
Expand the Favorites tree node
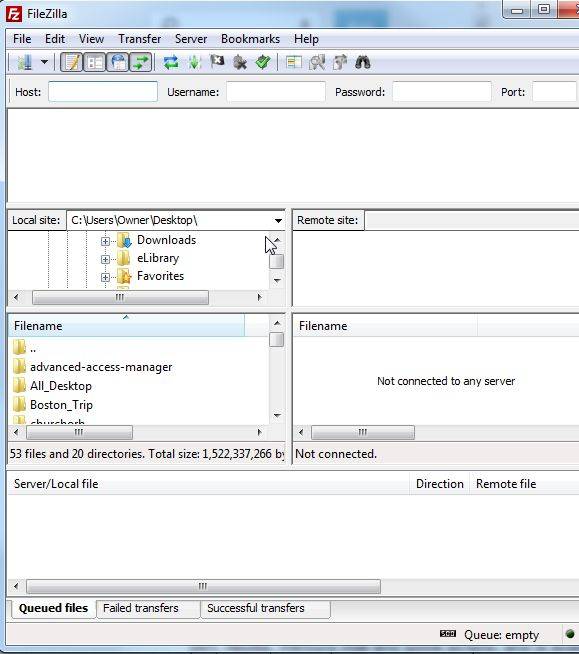(105, 277)
